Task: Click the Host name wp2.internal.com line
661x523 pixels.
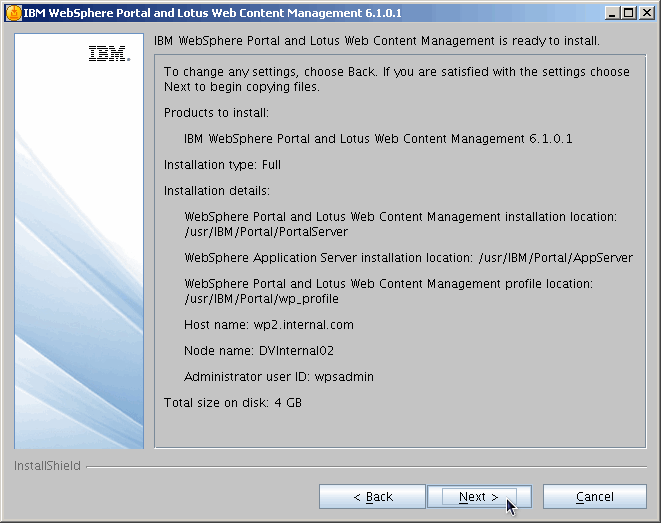Action: pos(269,325)
